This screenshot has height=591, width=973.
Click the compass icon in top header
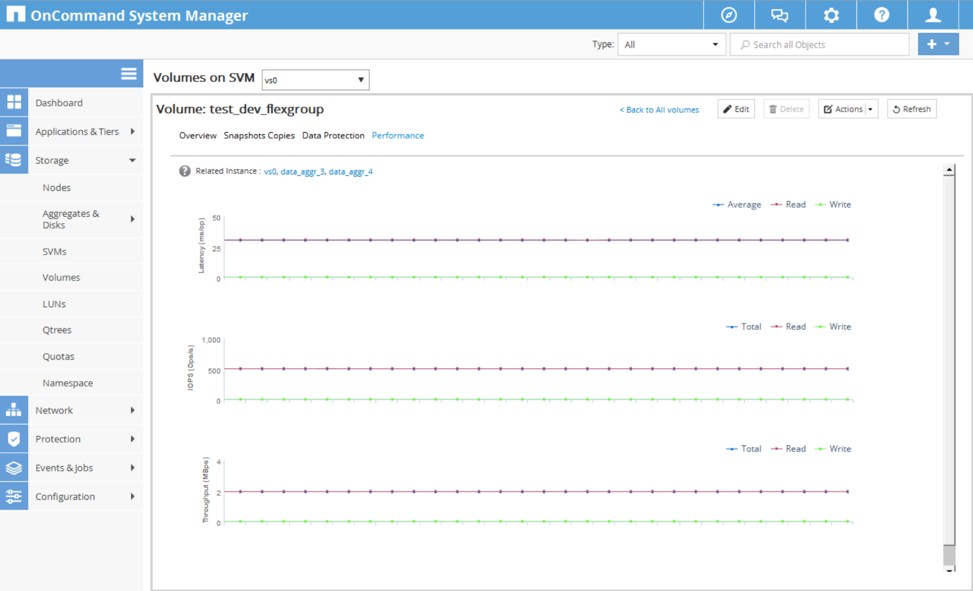tap(729, 15)
